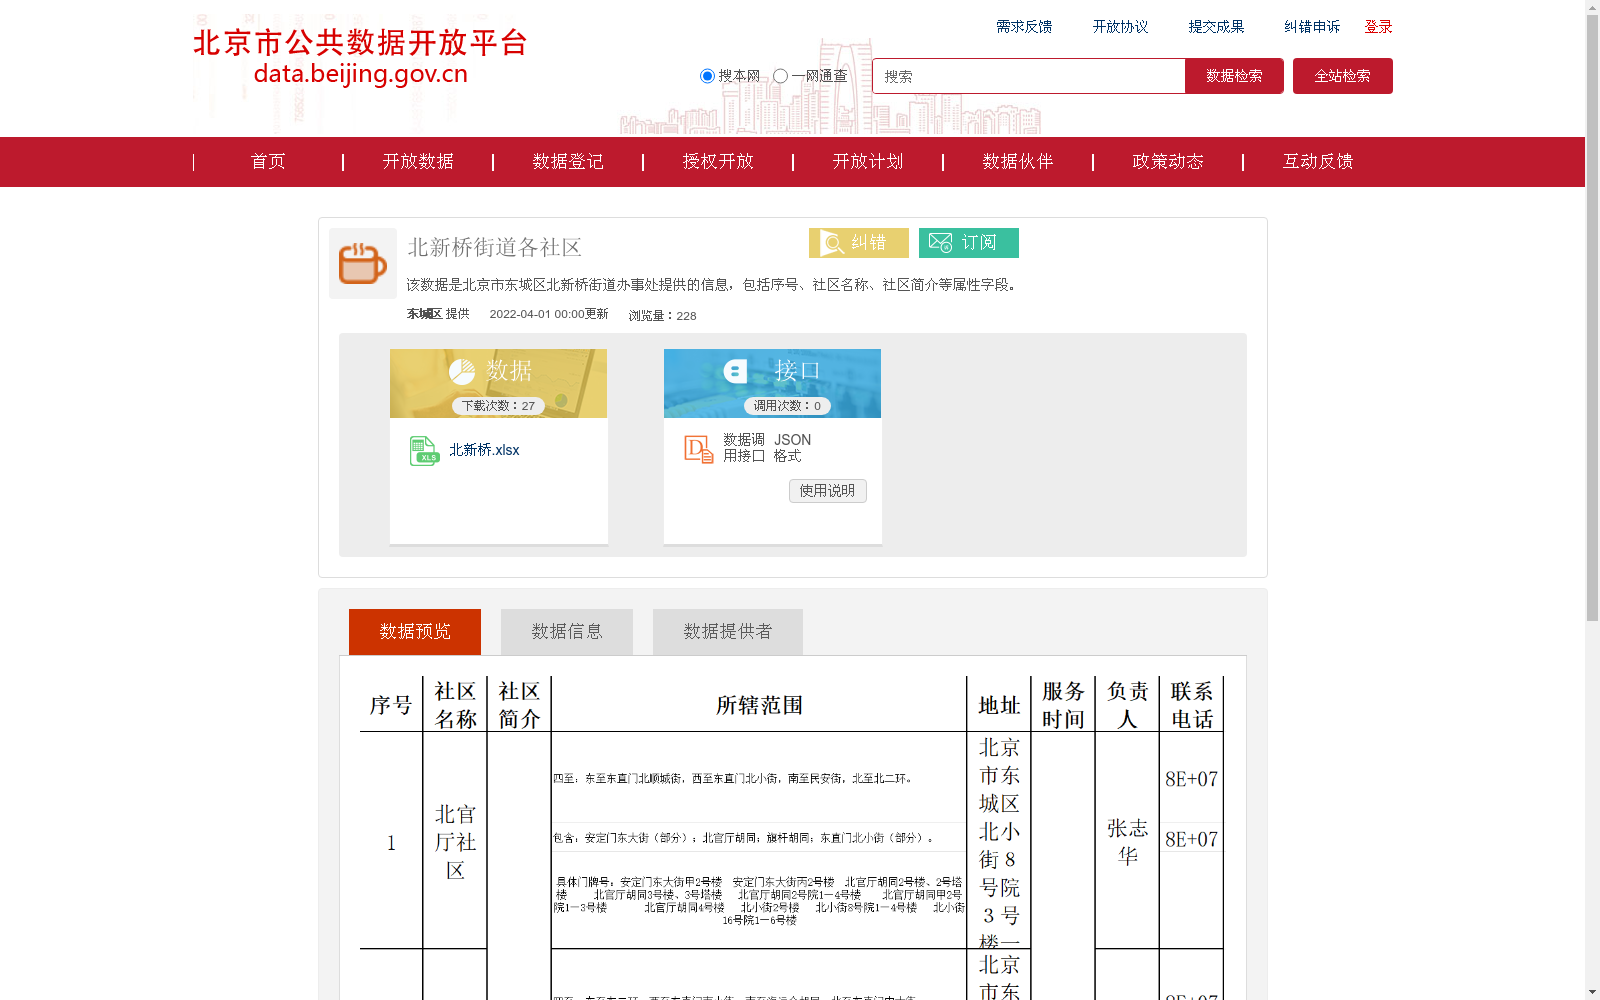The width and height of the screenshot is (1600, 1000).
Task: Click 数据调用接口 JSON格式 text
Action: 767,448
